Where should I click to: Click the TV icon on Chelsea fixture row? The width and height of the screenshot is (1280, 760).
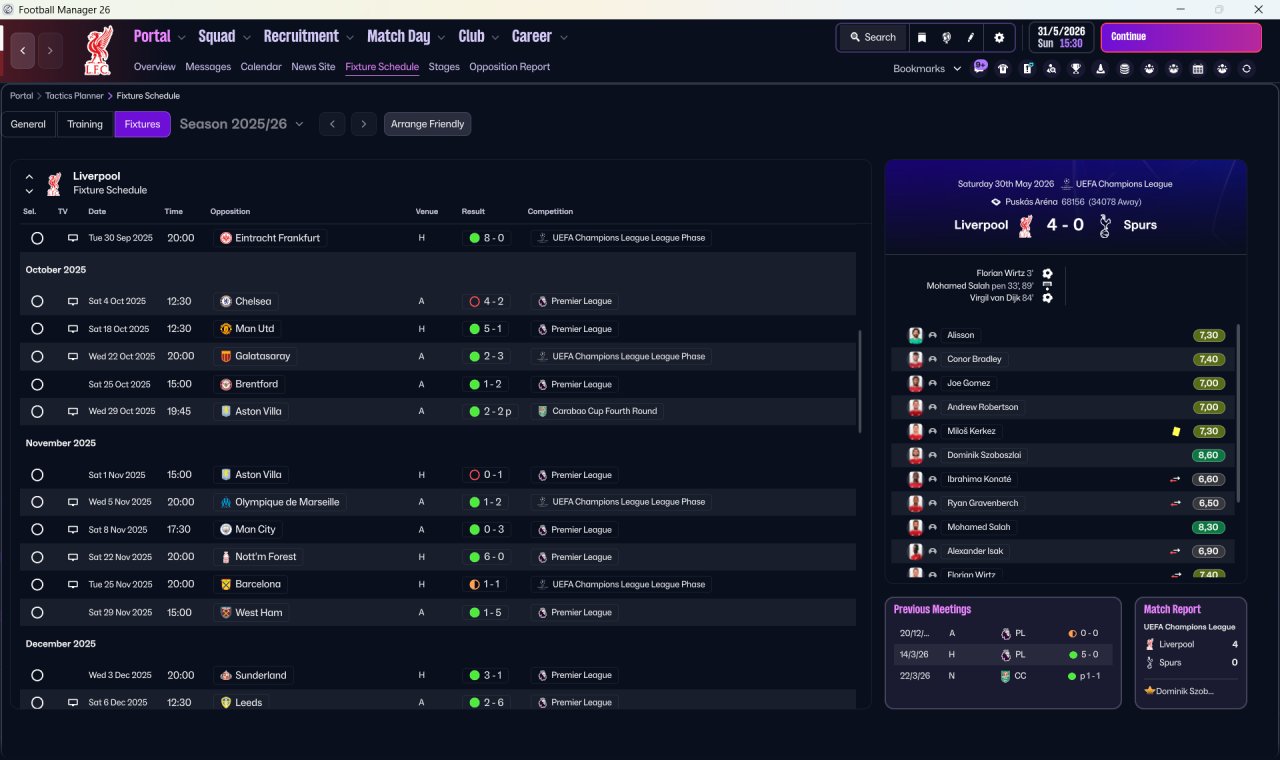coord(72,301)
